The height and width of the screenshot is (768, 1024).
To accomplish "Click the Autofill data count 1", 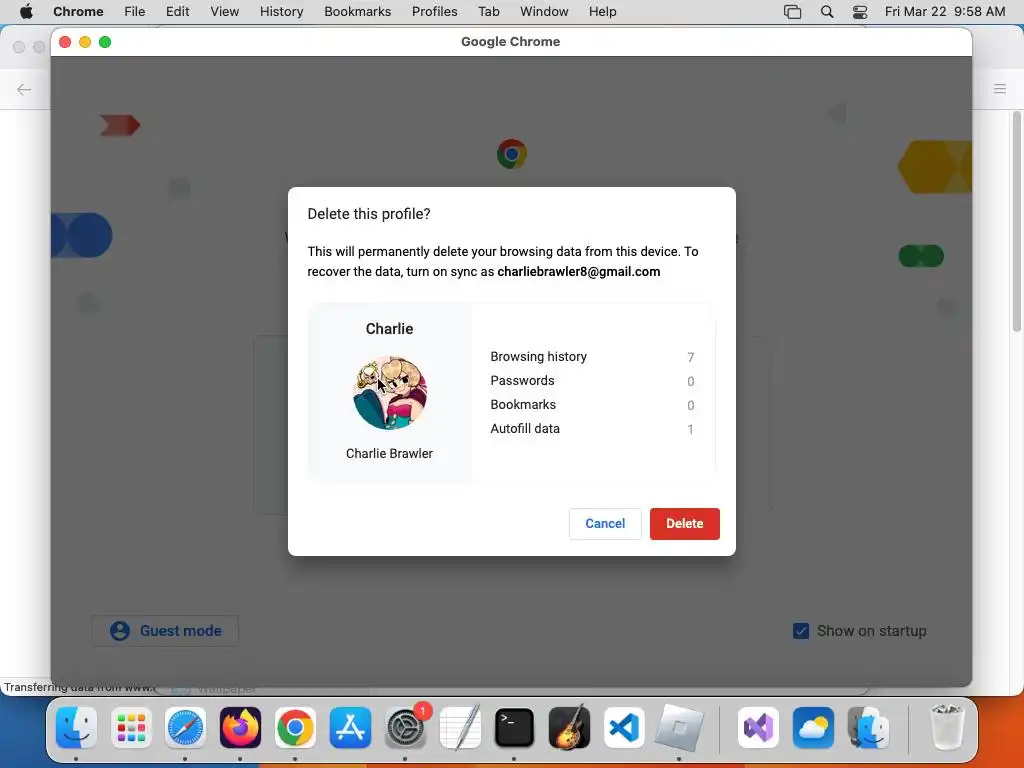I will [x=690, y=430].
